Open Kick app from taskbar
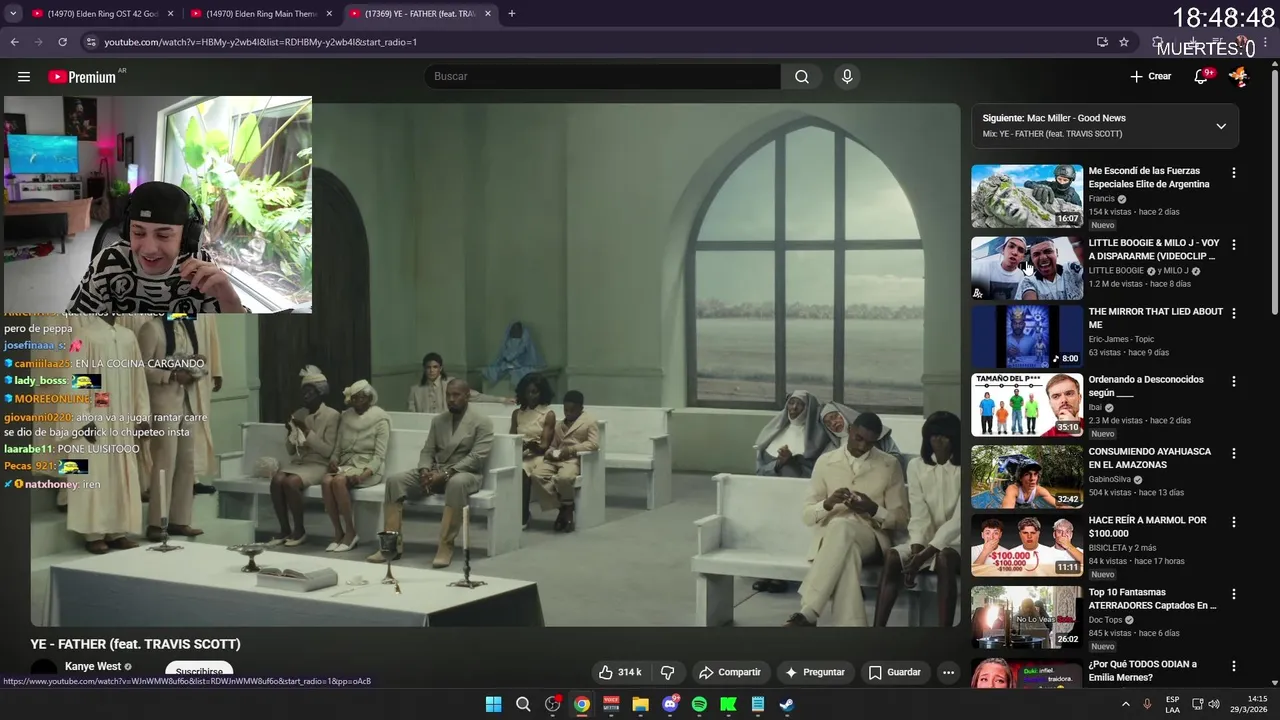Image resolution: width=1280 pixels, height=720 pixels. pos(729,704)
